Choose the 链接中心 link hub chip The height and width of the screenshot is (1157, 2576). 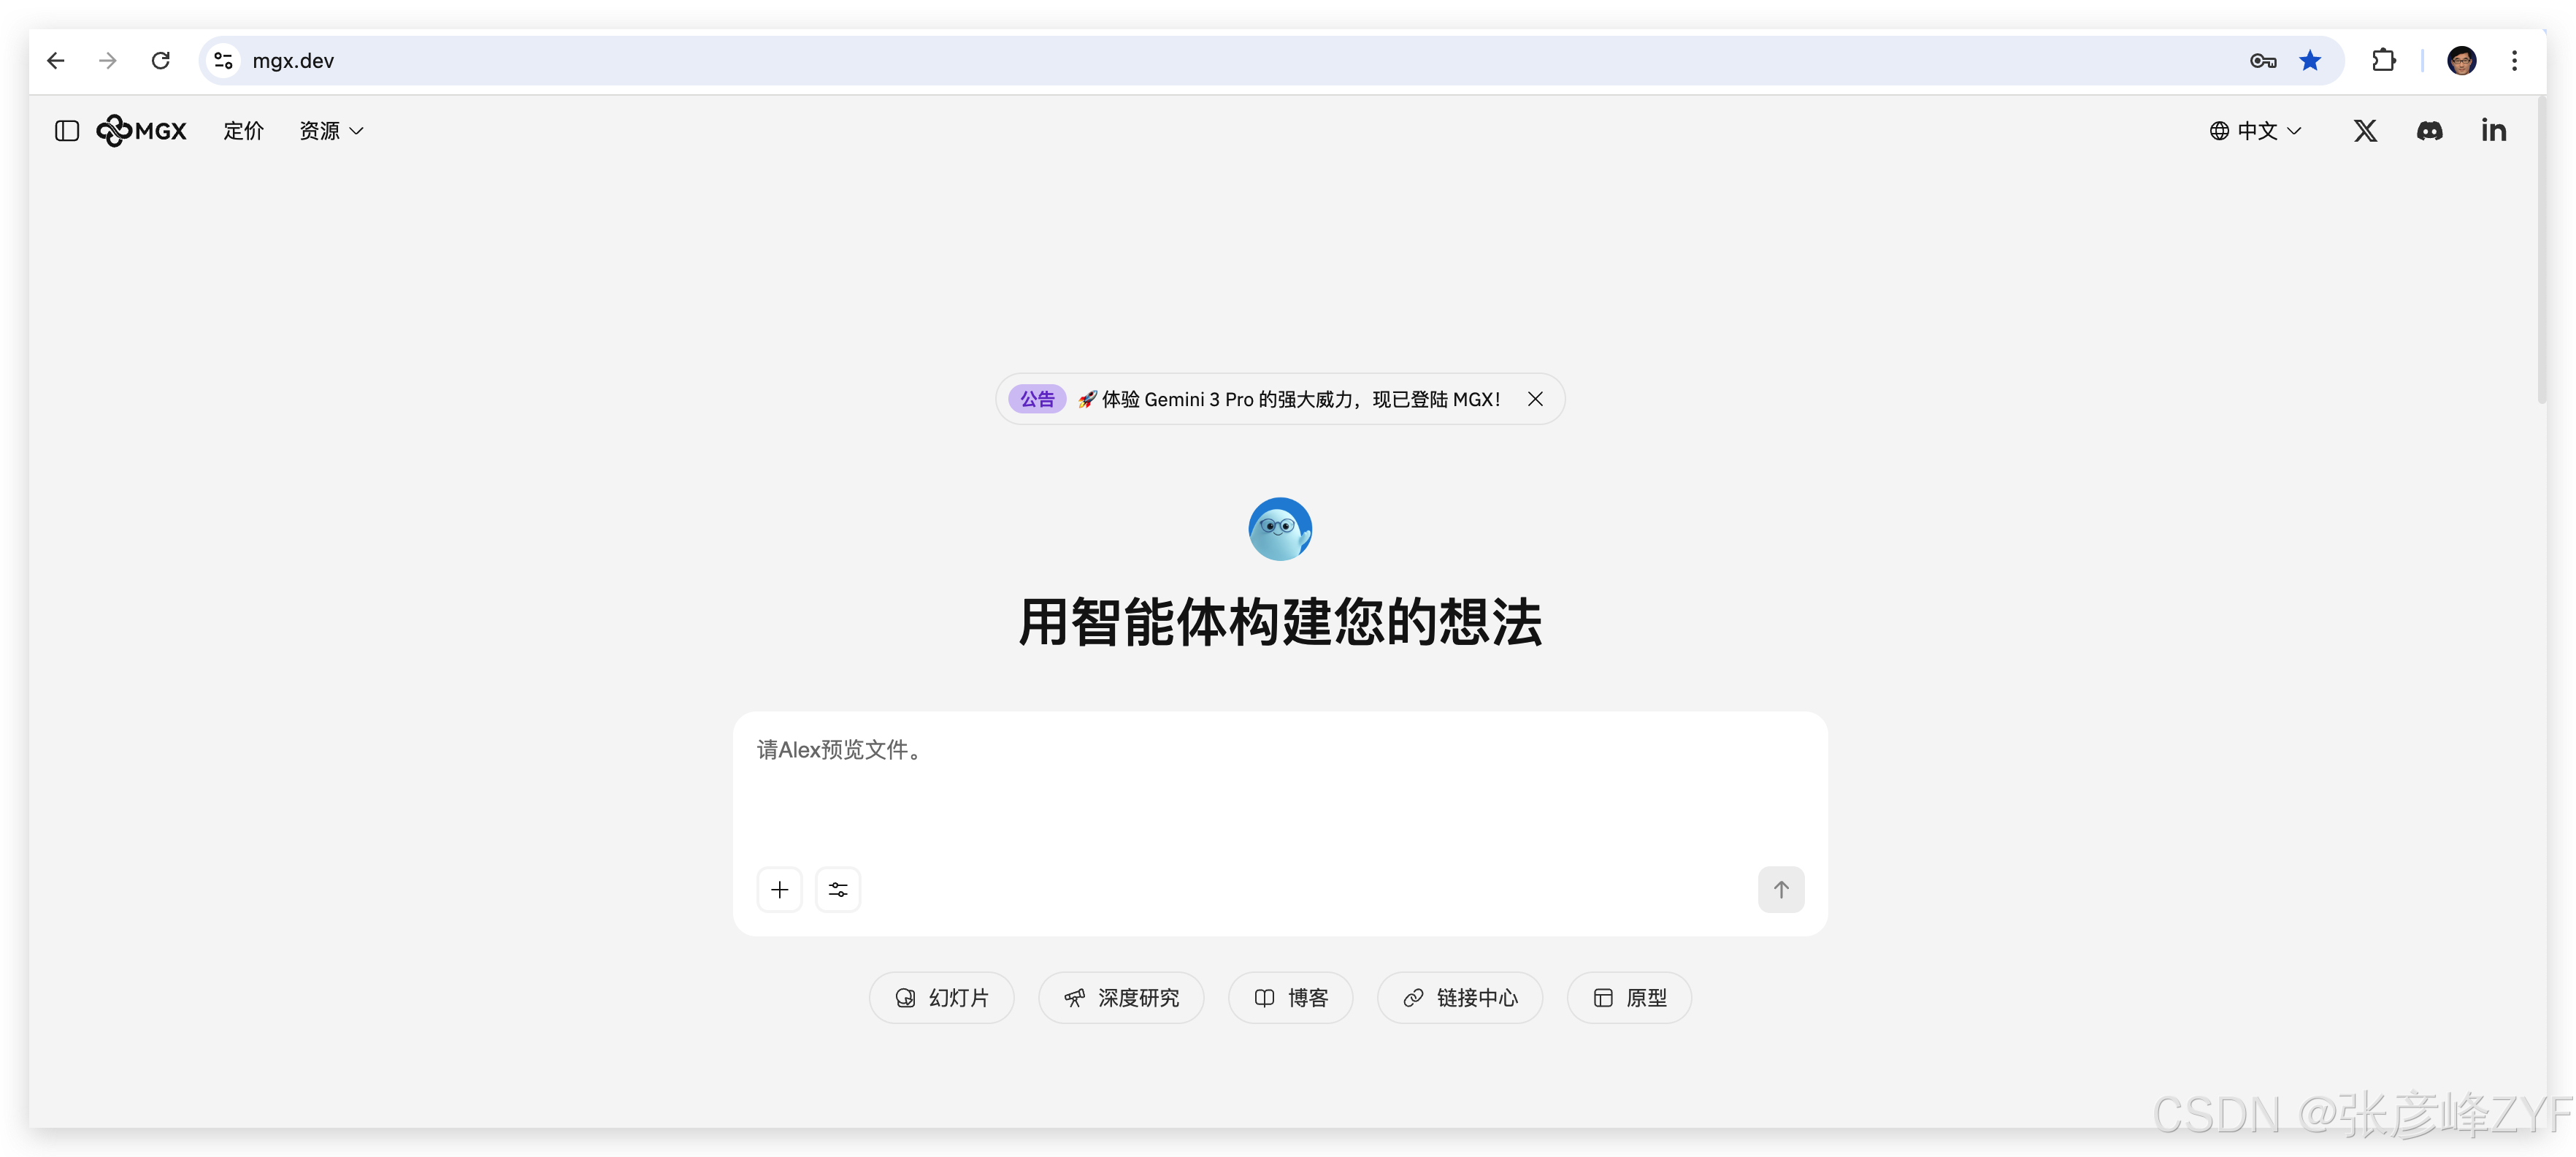1459,997
